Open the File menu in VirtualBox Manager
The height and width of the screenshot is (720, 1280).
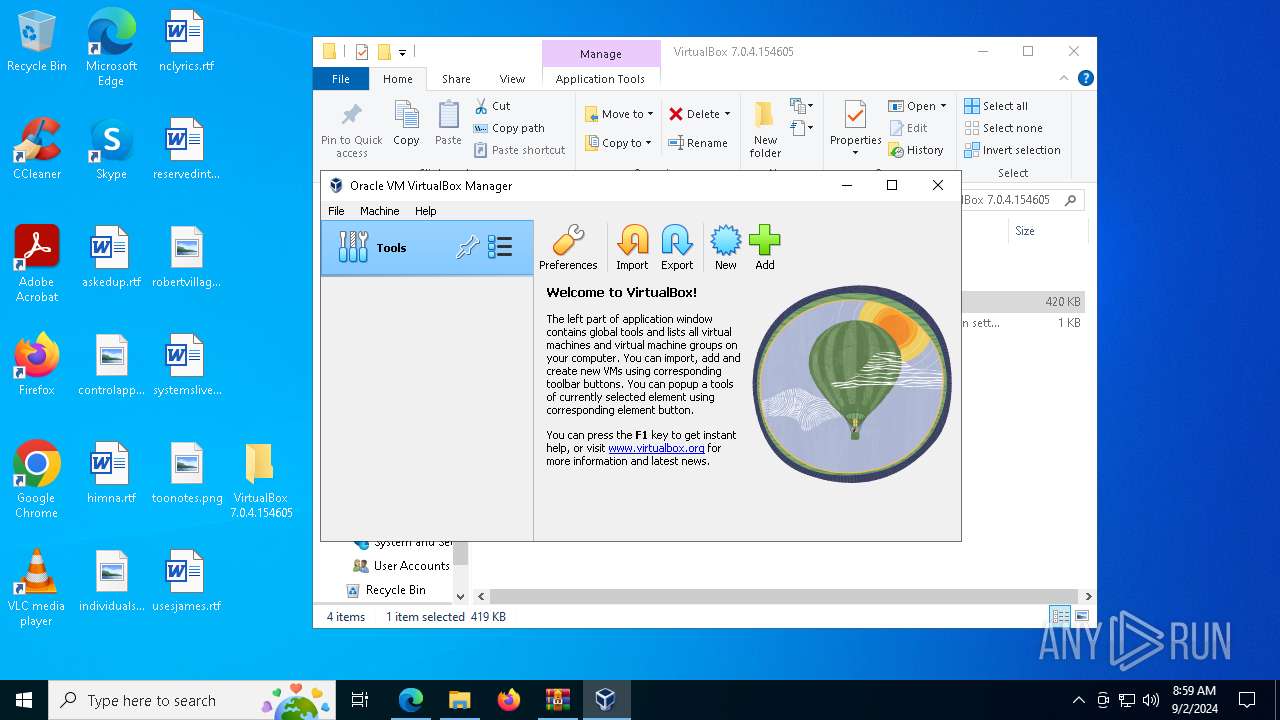pyautogui.click(x=336, y=211)
